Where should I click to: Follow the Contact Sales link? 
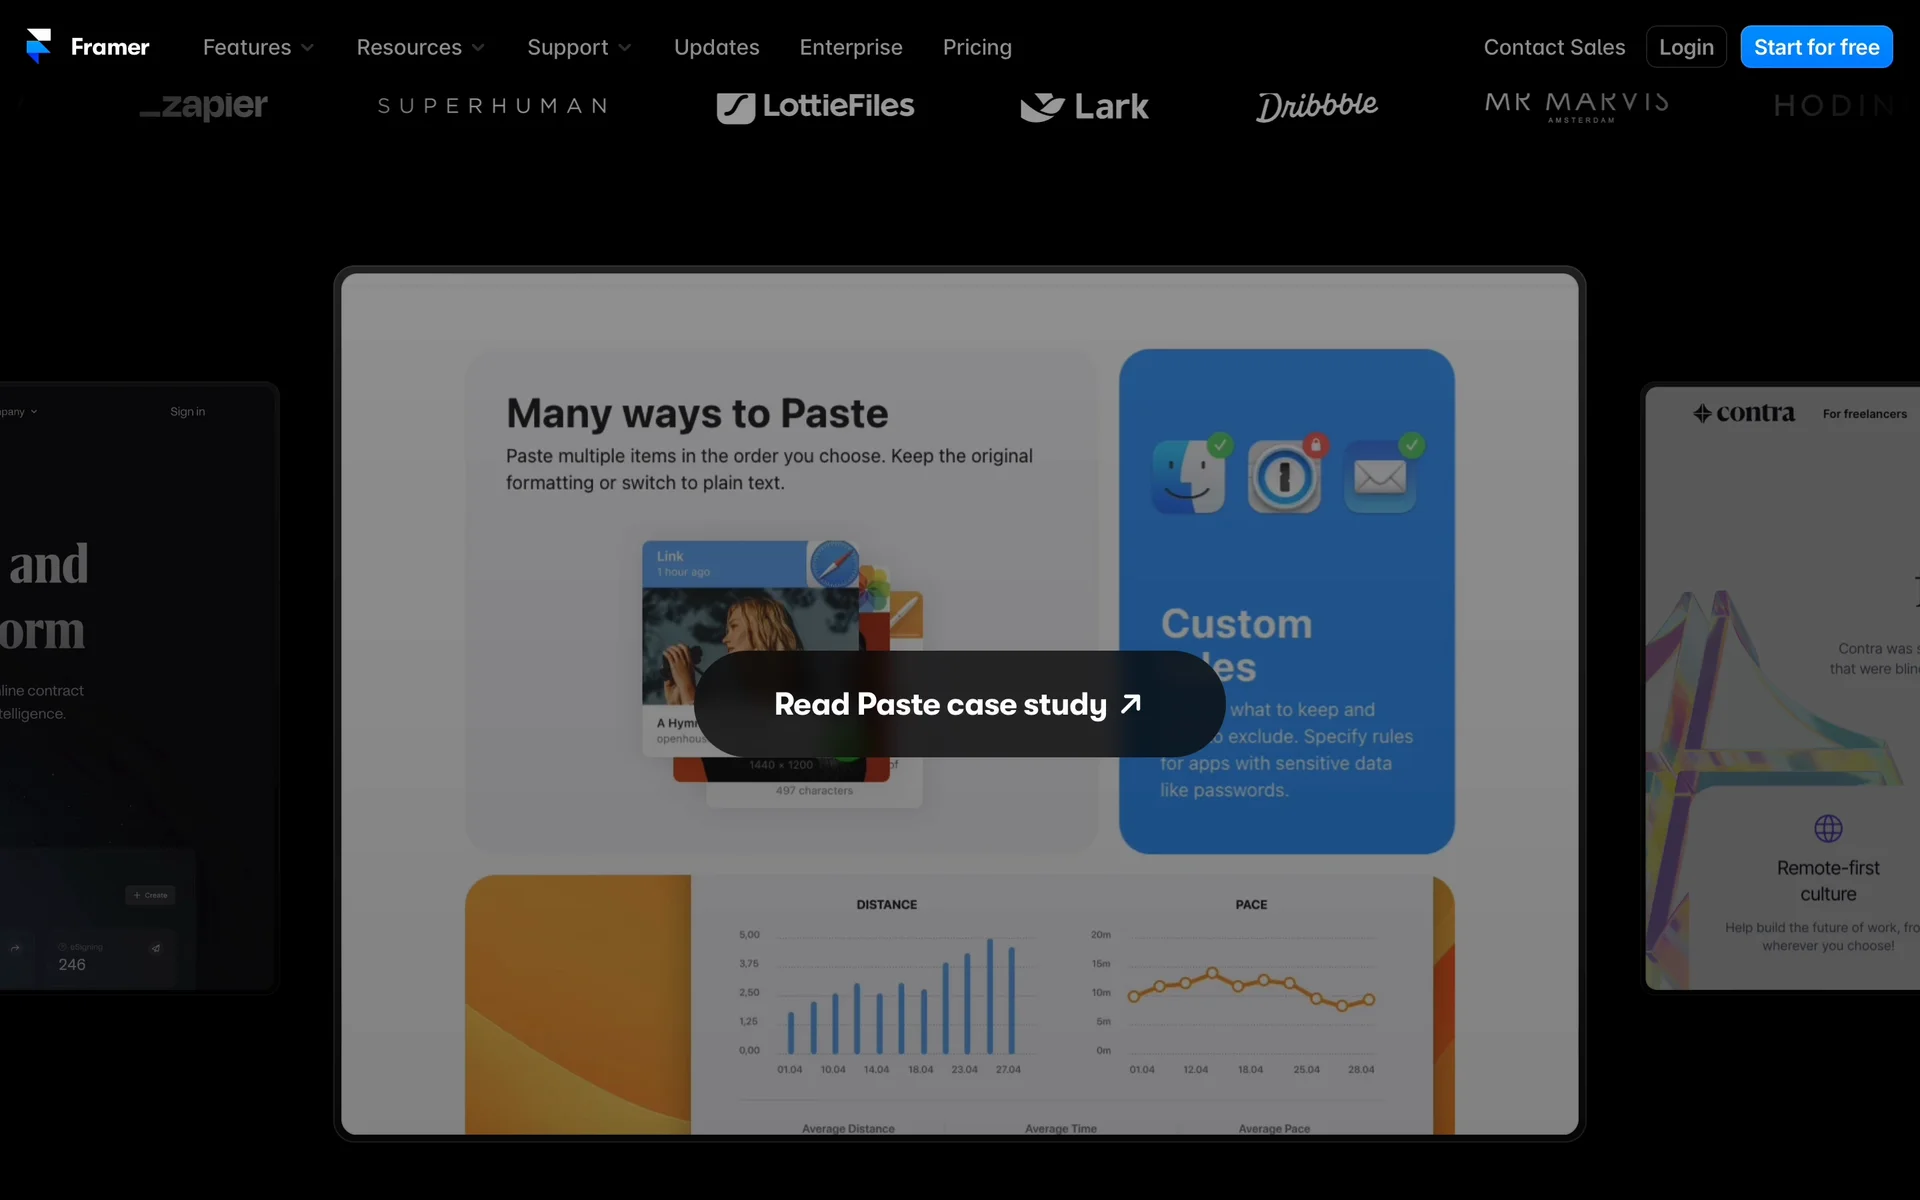point(1554,47)
